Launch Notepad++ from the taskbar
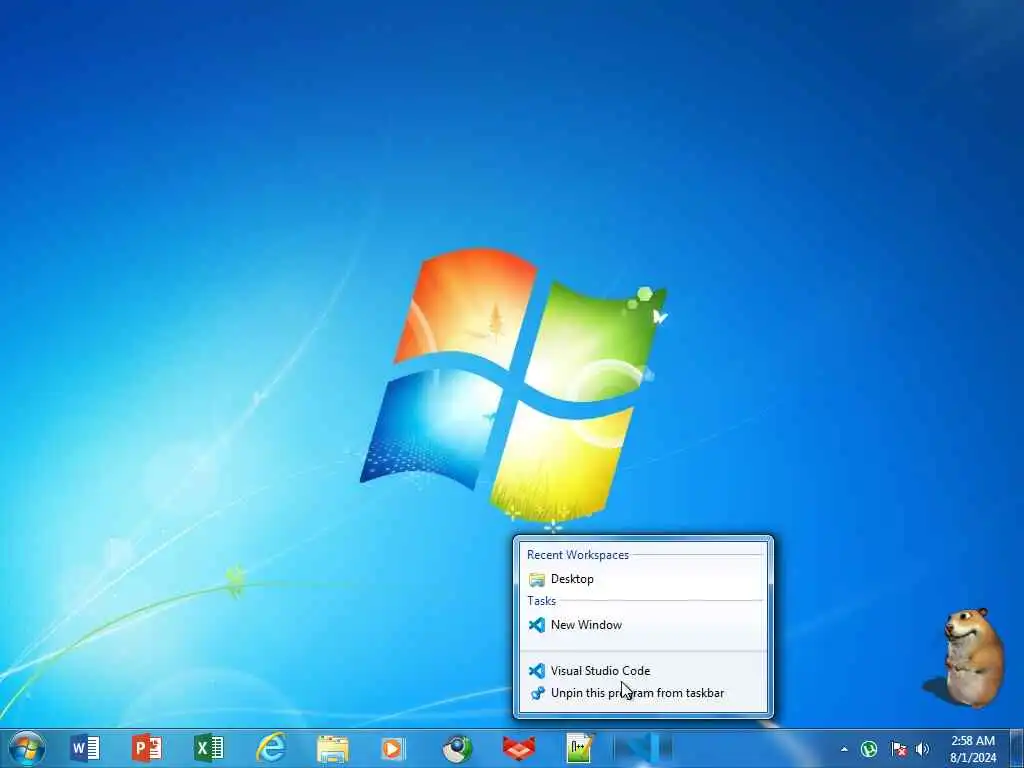Image resolution: width=1024 pixels, height=768 pixels. [x=581, y=748]
